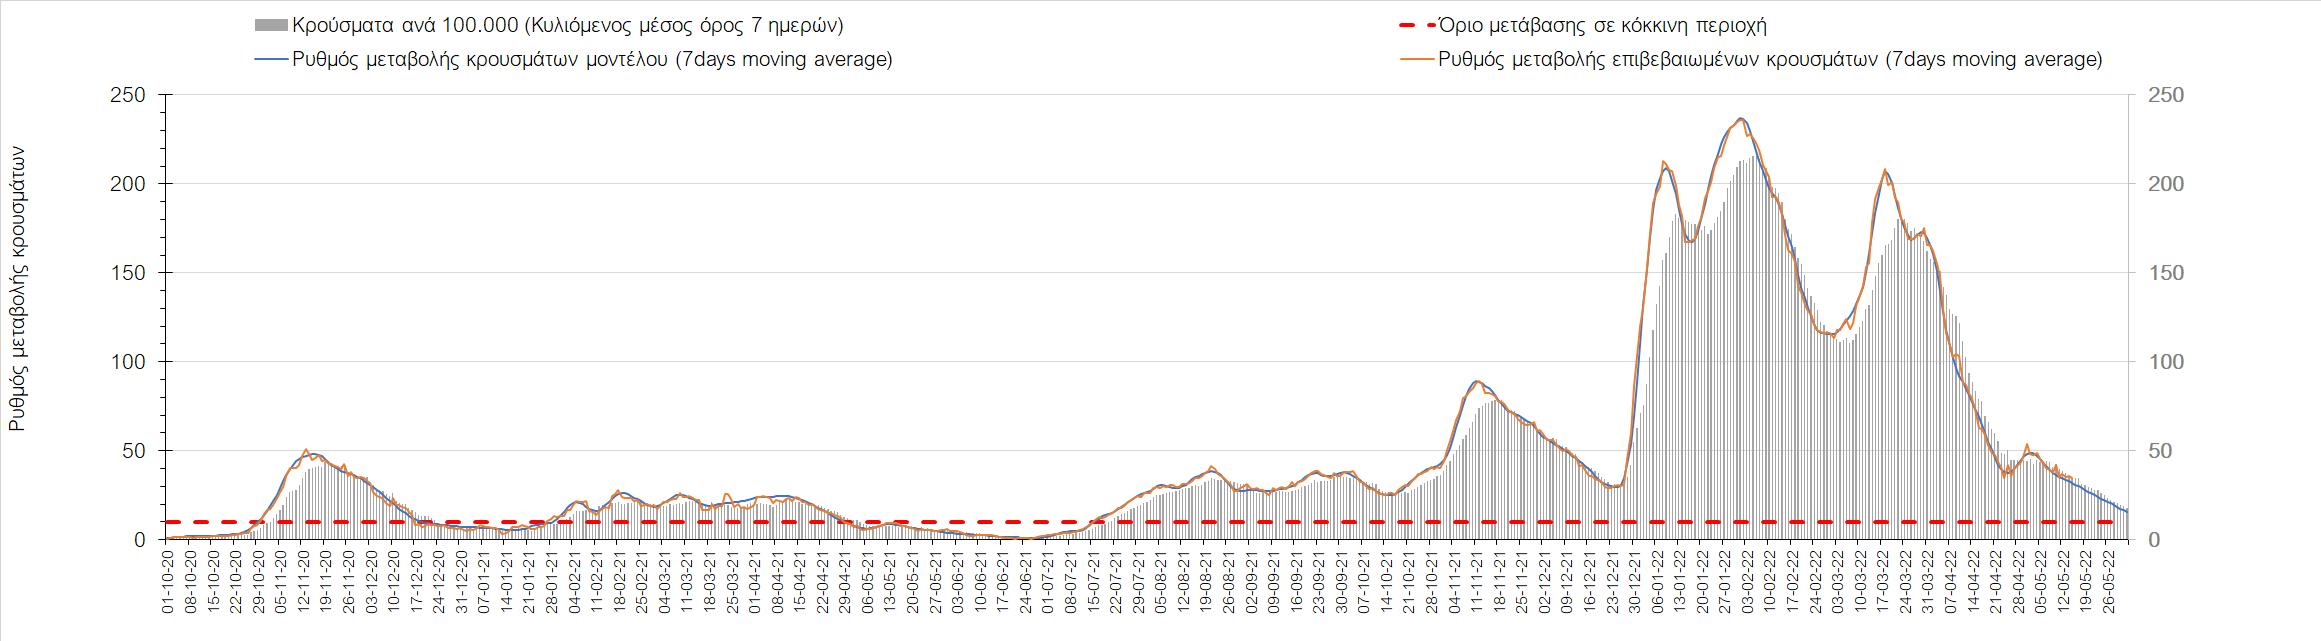Click the 250 label on left axis
Image resolution: width=2321 pixels, height=641 pixels.
pos(131,96)
